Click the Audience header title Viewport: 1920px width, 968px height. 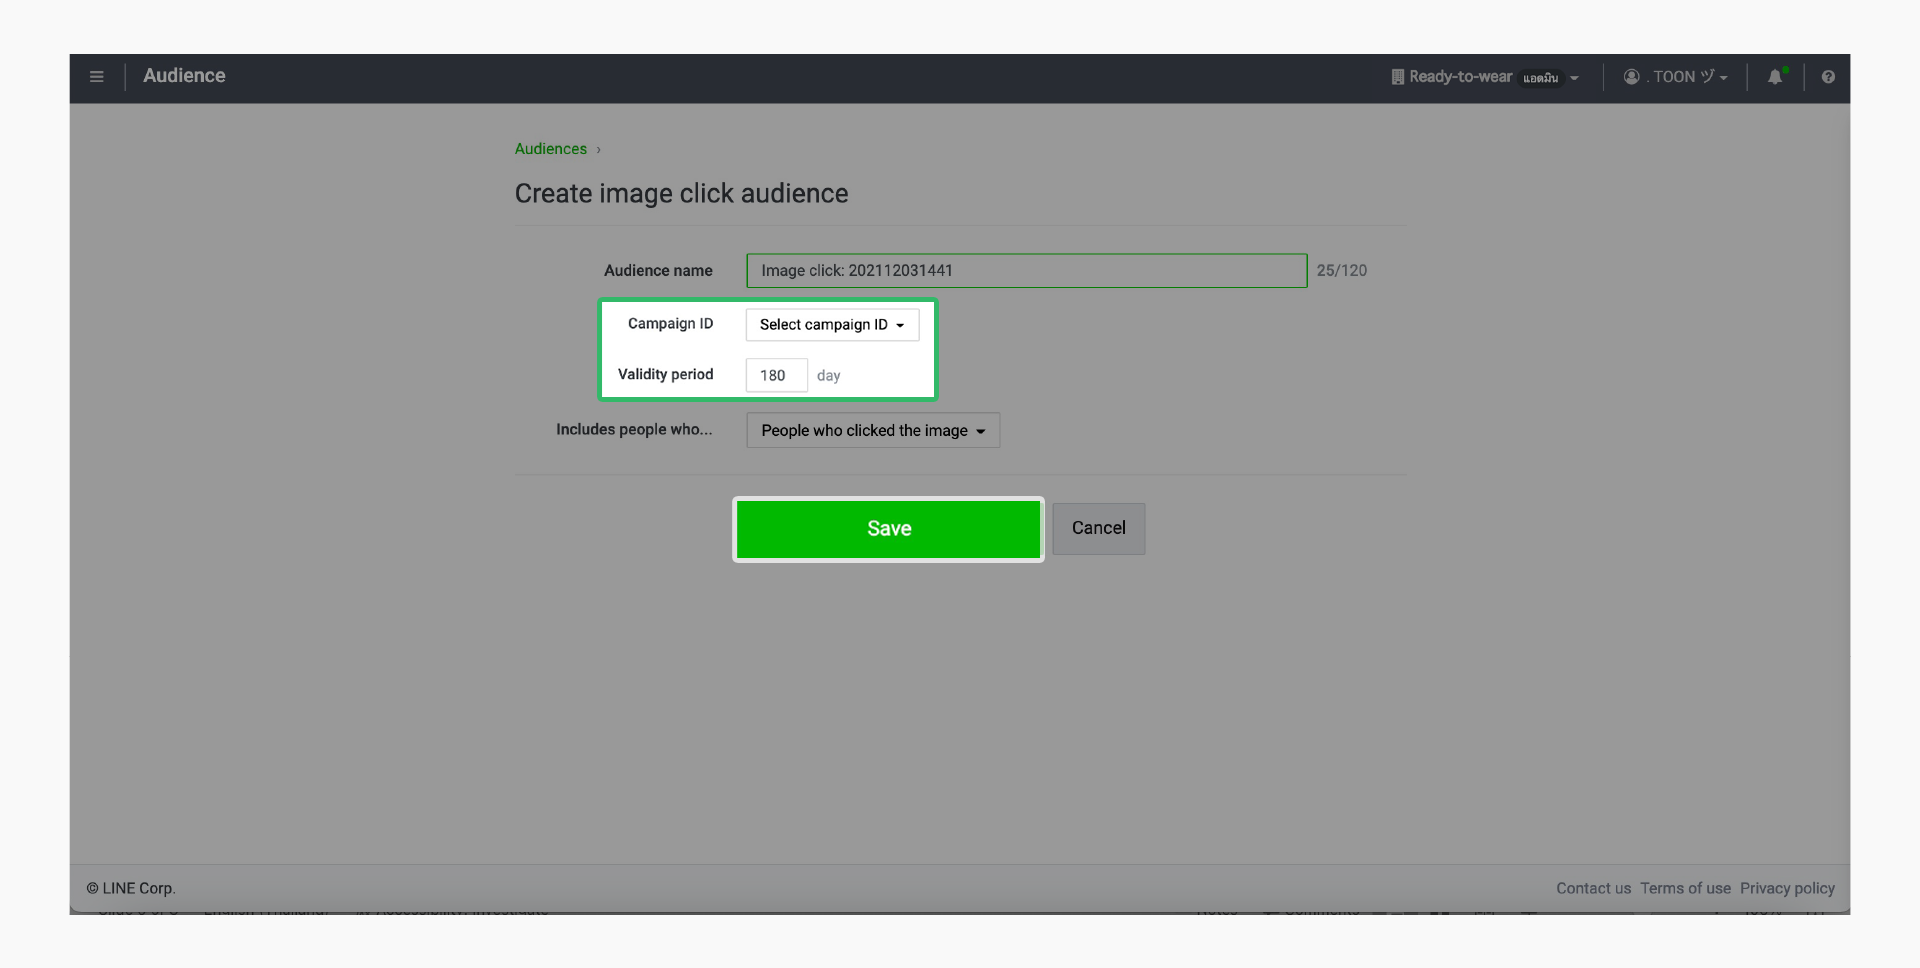click(184, 76)
